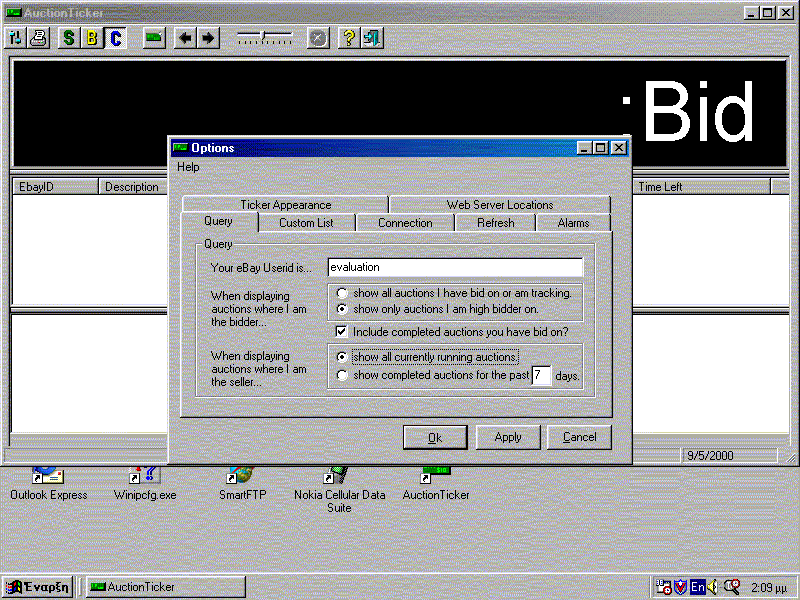The height and width of the screenshot is (600, 800).
Task: Select the yellow B toolbar button
Action: (92, 38)
